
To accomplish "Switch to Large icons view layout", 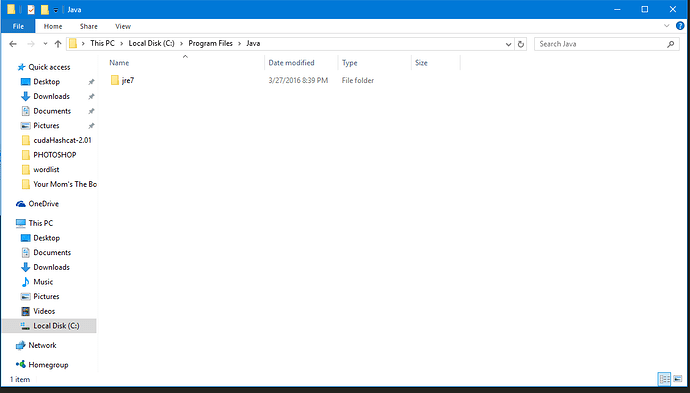I will pos(678,379).
